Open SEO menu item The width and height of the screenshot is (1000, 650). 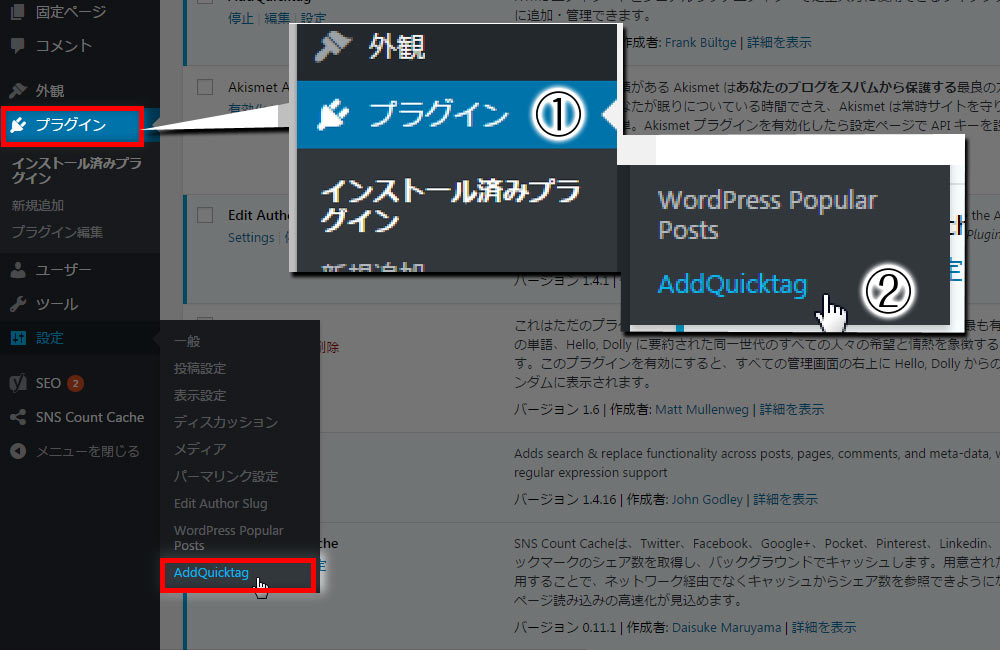point(48,383)
